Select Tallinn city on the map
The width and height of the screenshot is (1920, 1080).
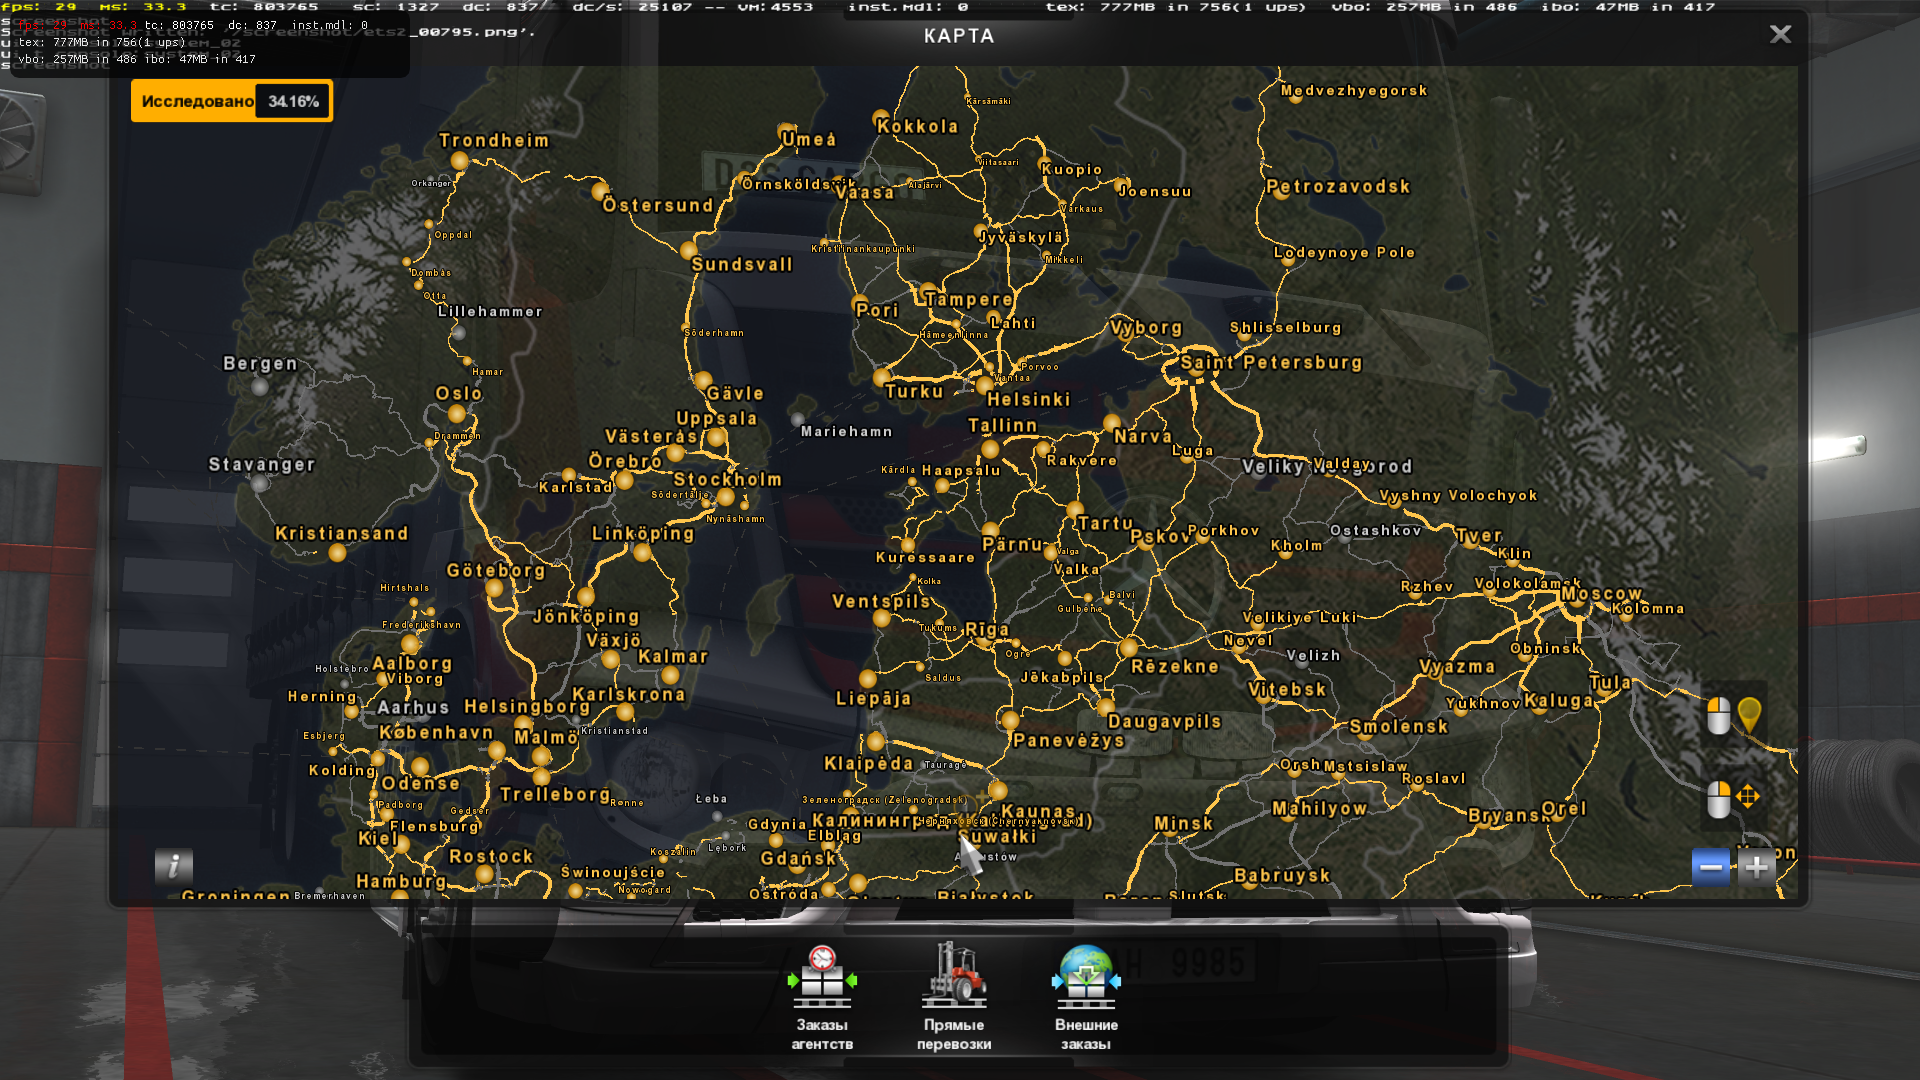click(x=990, y=447)
